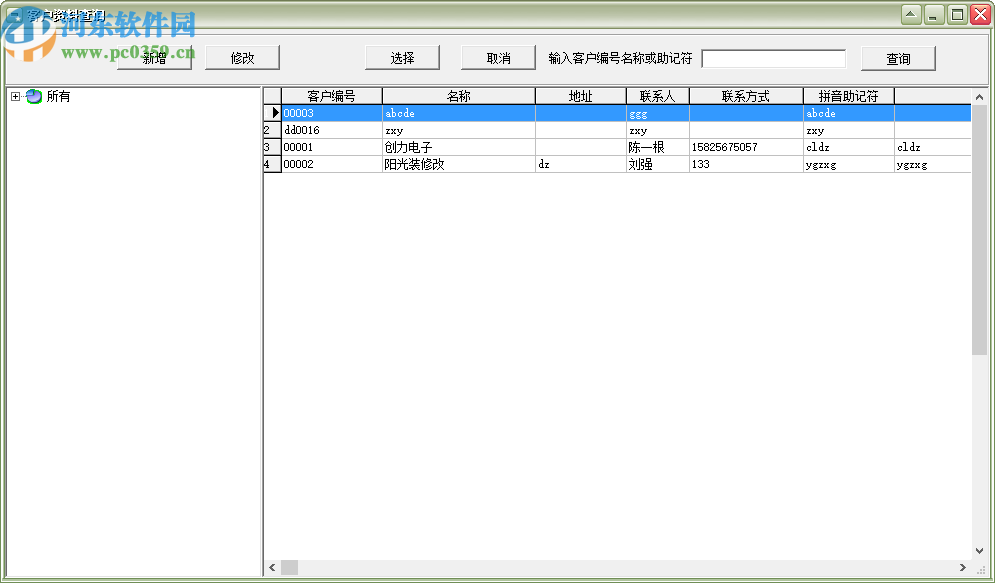Select customer number 00002 cell

coord(332,164)
